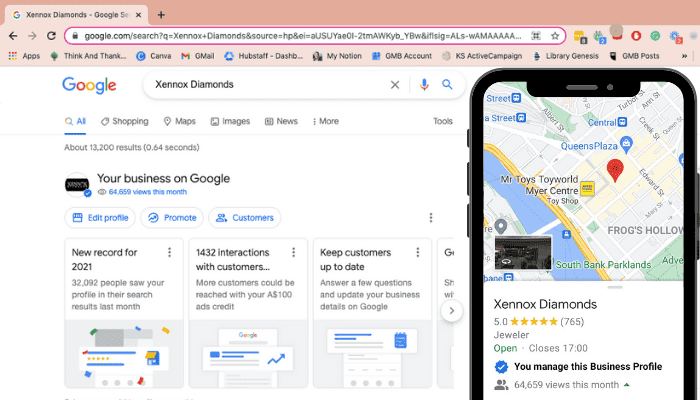Go back using browser back arrow

[12, 36]
